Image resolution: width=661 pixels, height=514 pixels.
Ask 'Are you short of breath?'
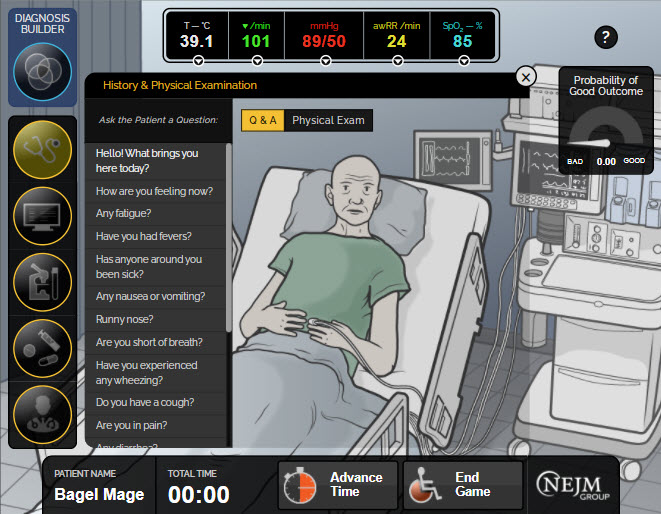[x=156, y=342]
